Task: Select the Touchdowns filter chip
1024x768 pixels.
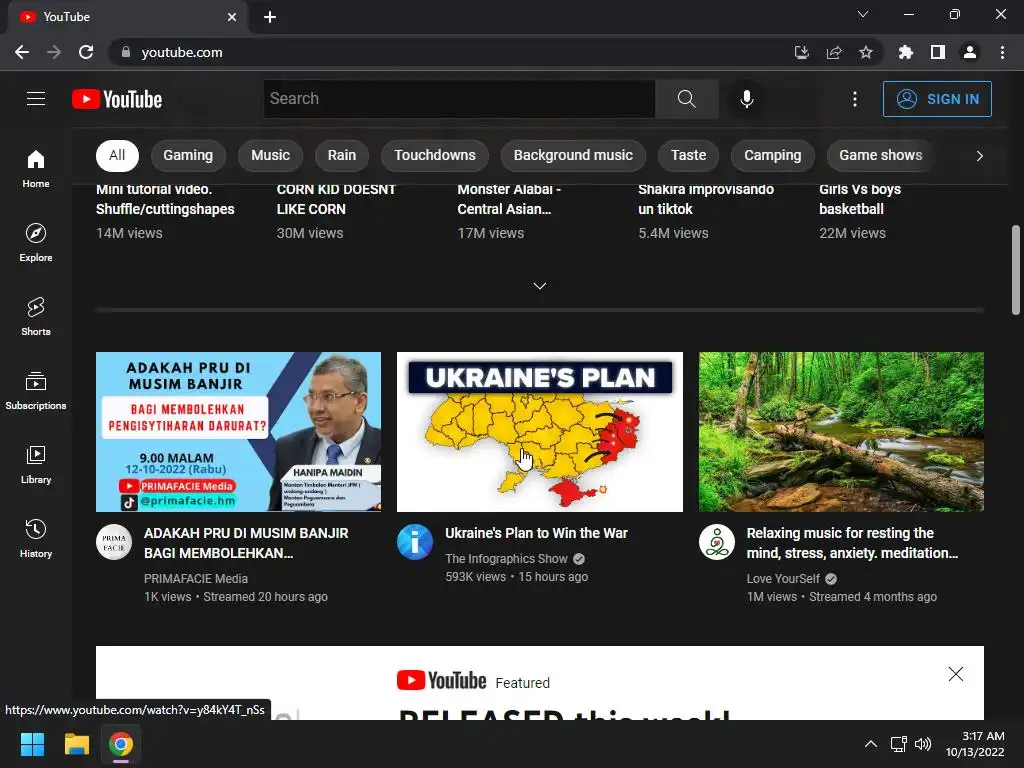Action: point(434,155)
